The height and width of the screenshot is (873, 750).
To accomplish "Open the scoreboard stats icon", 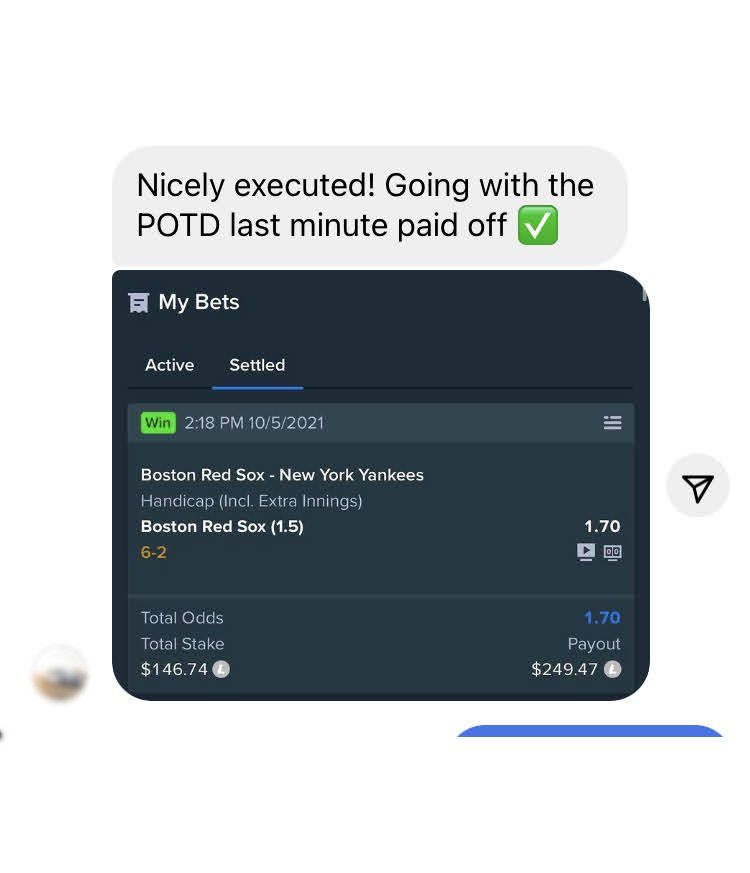I will click(x=612, y=552).
